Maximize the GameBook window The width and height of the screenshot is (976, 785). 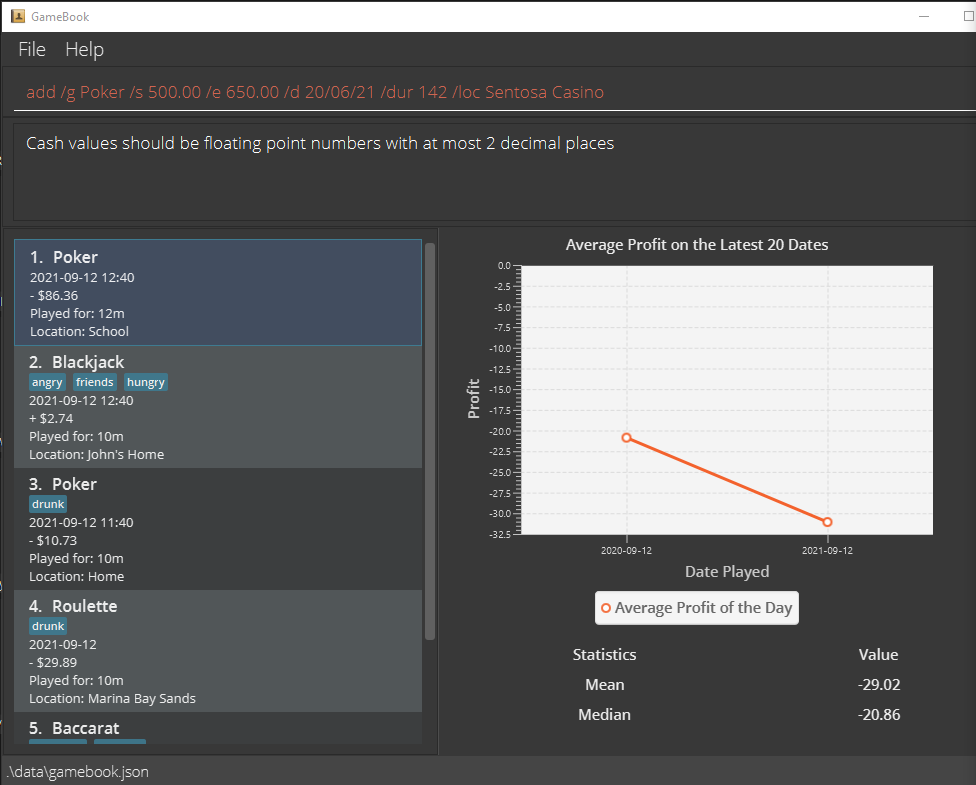[x=968, y=16]
